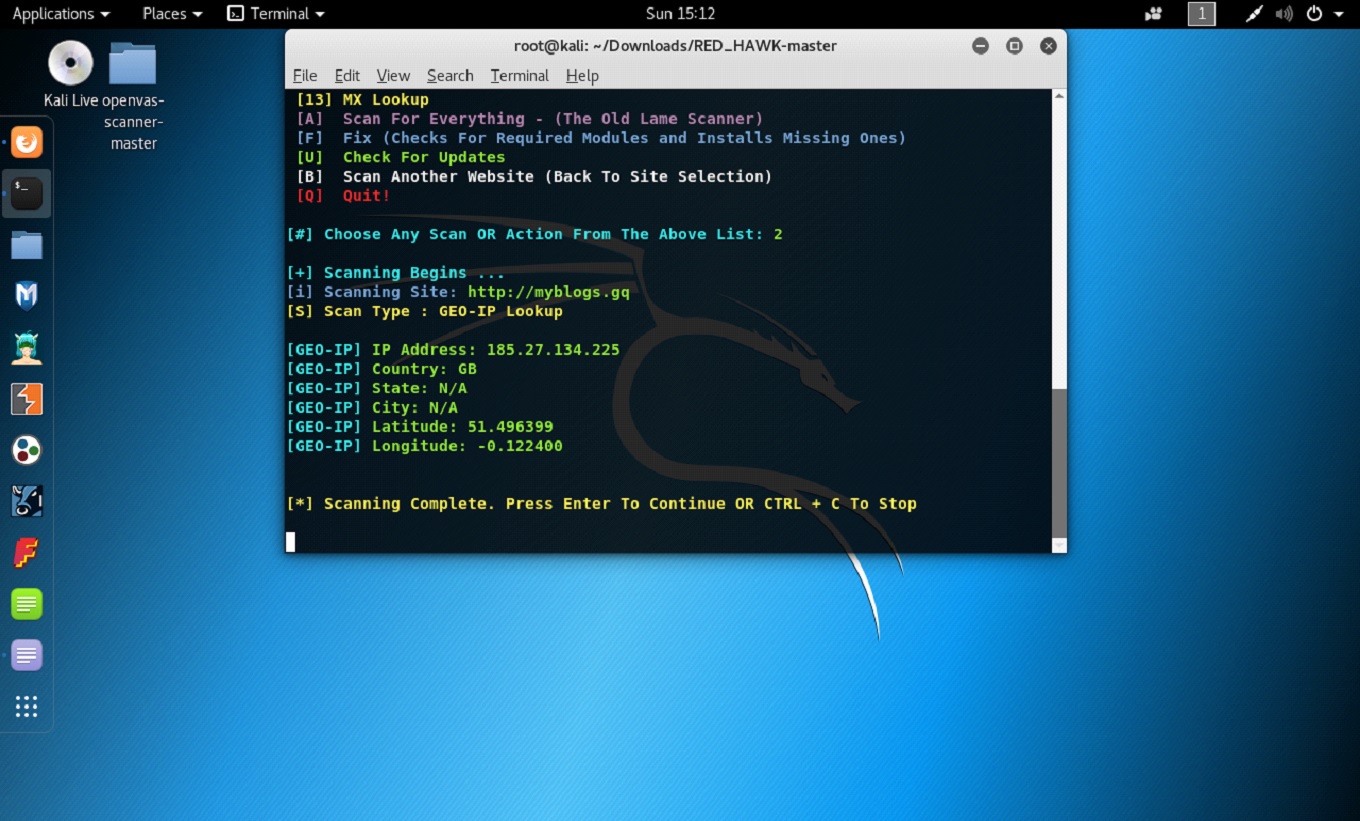The height and width of the screenshot is (821, 1360).
Task: Click 'Scanning Complete' message line
Action: pyautogui.click(x=601, y=504)
